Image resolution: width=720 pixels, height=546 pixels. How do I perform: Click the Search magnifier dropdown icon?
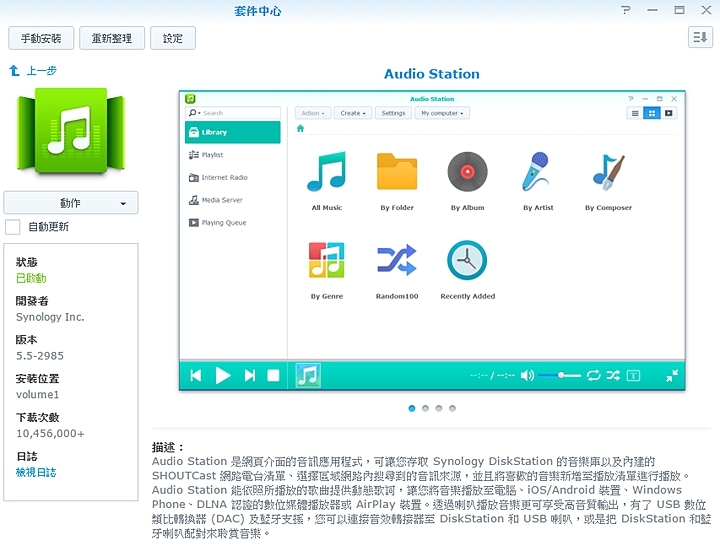coord(194,113)
